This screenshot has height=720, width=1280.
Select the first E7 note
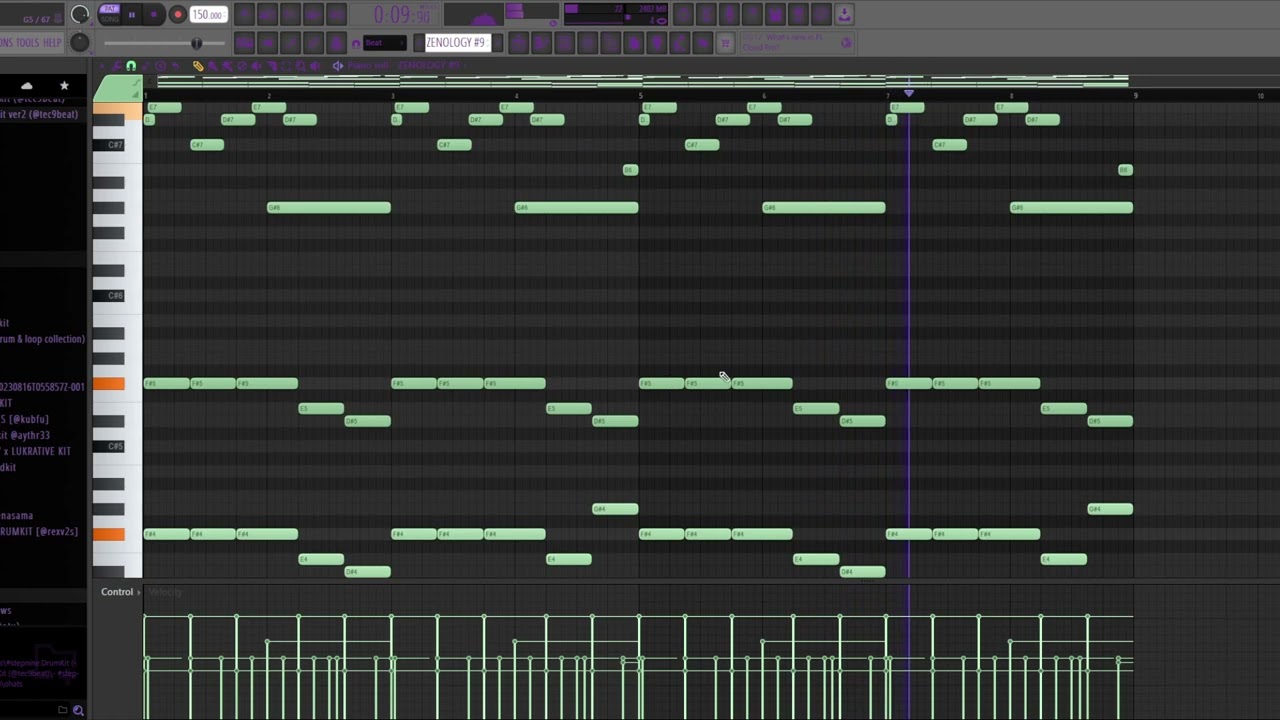pos(165,107)
